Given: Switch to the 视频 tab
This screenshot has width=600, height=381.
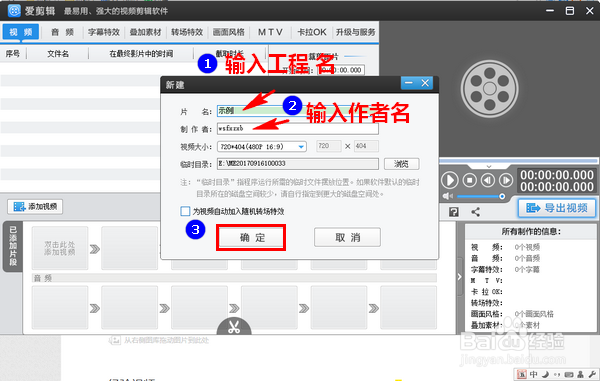Looking at the screenshot, I should (21, 32).
